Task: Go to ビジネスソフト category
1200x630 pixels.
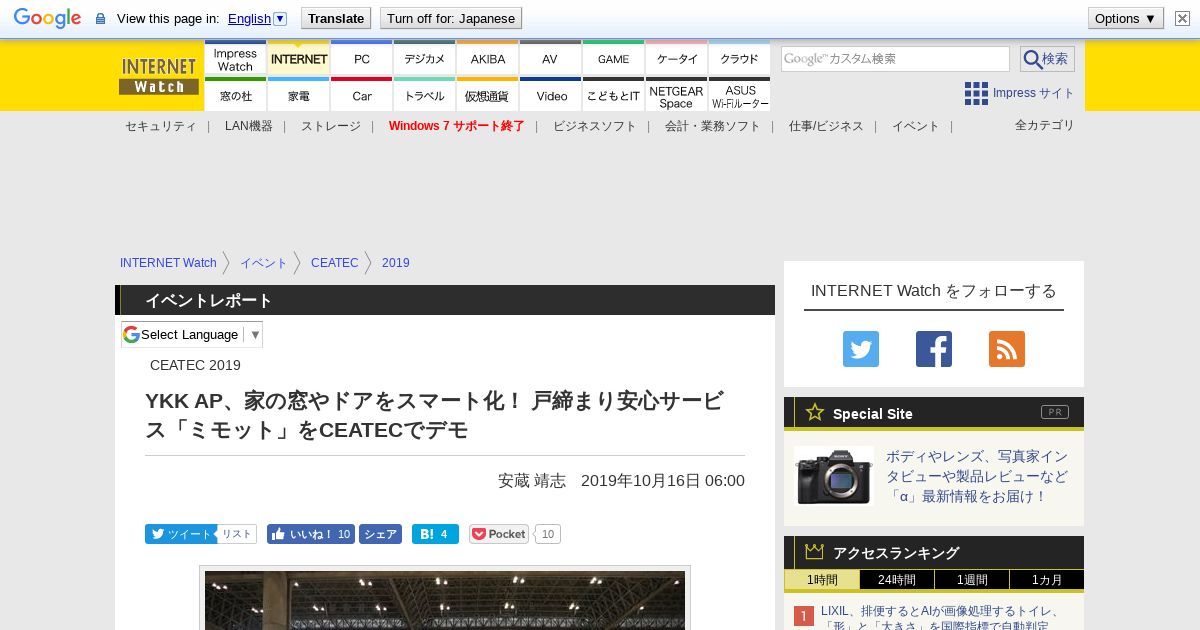Action: point(594,126)
